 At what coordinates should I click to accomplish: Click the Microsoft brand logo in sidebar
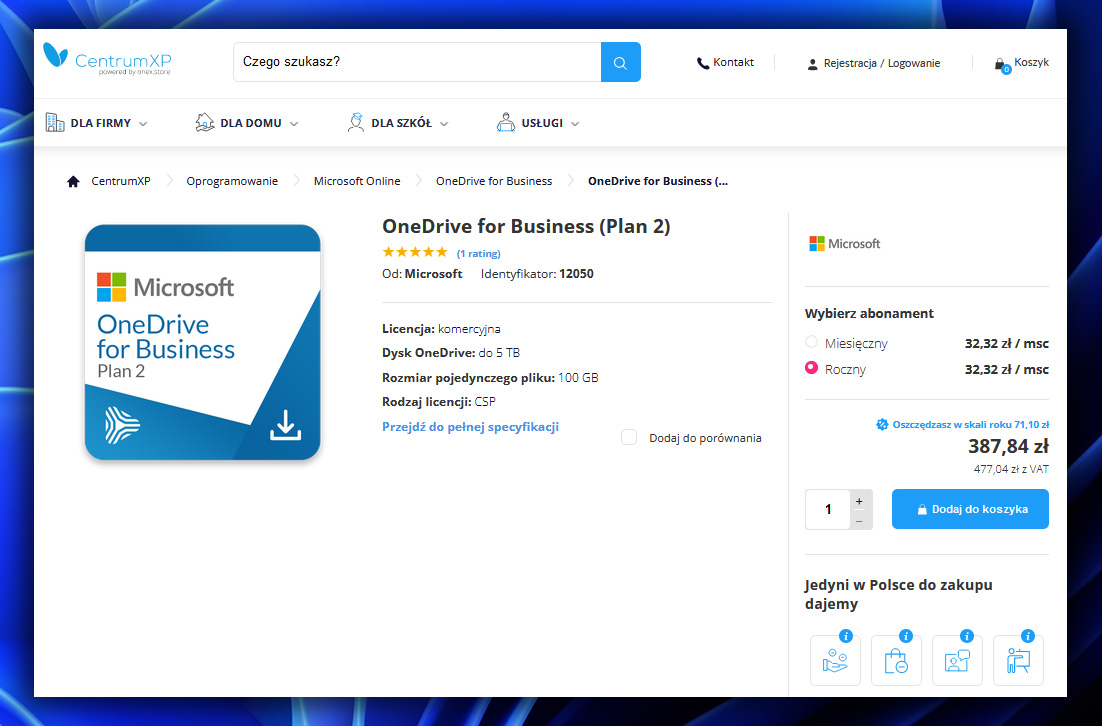point(845,244)
